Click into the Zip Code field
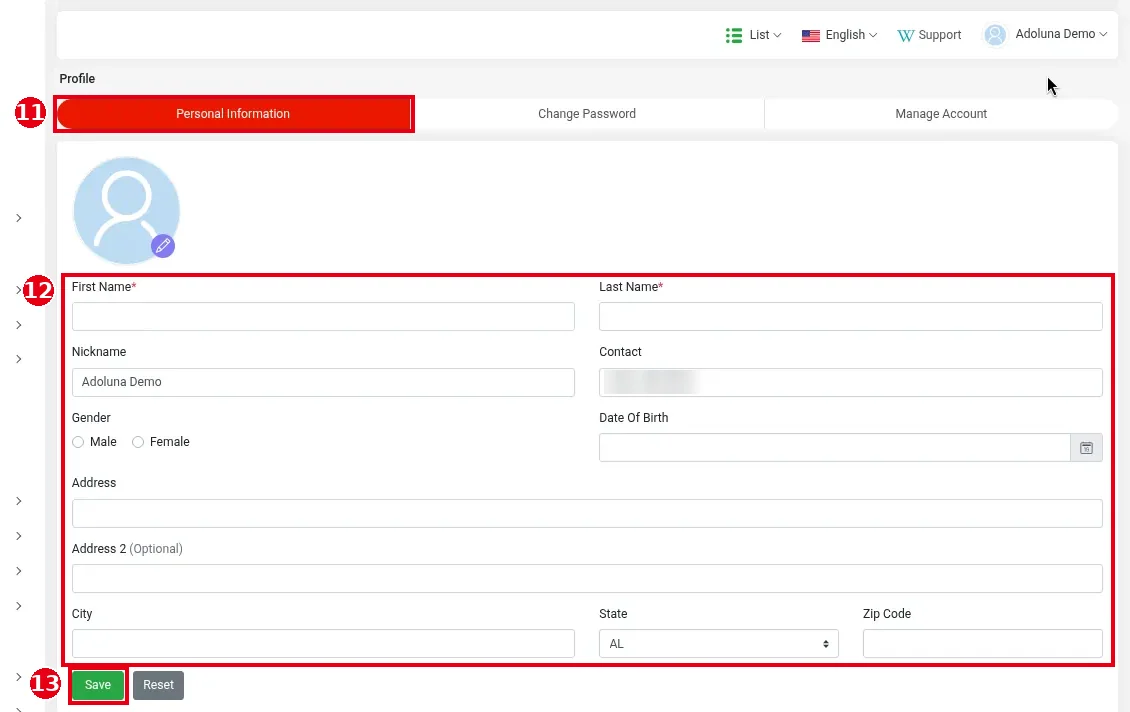The height and width of the screenshot is (712, 1130). pyautogui.click(x=982, y=644)
